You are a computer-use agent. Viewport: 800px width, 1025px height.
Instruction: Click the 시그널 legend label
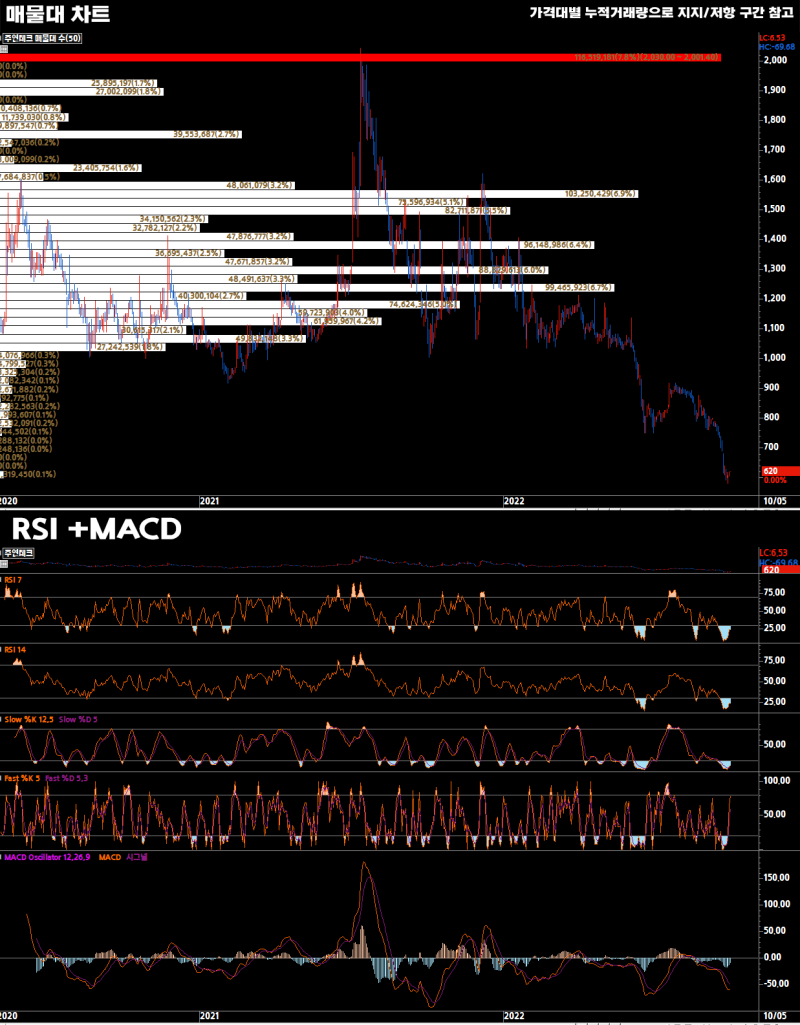click(137, 857)
